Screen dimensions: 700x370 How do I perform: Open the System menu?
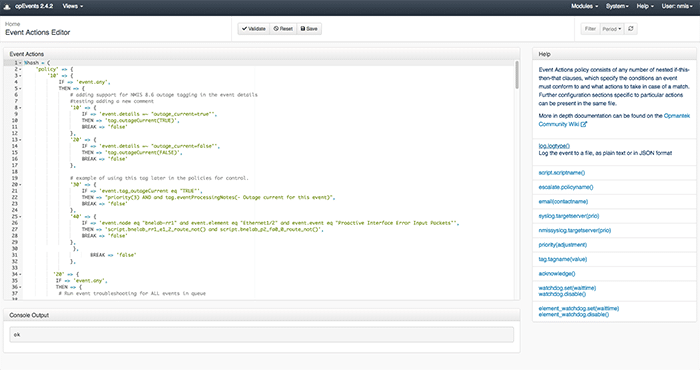(x=617, y=6)
